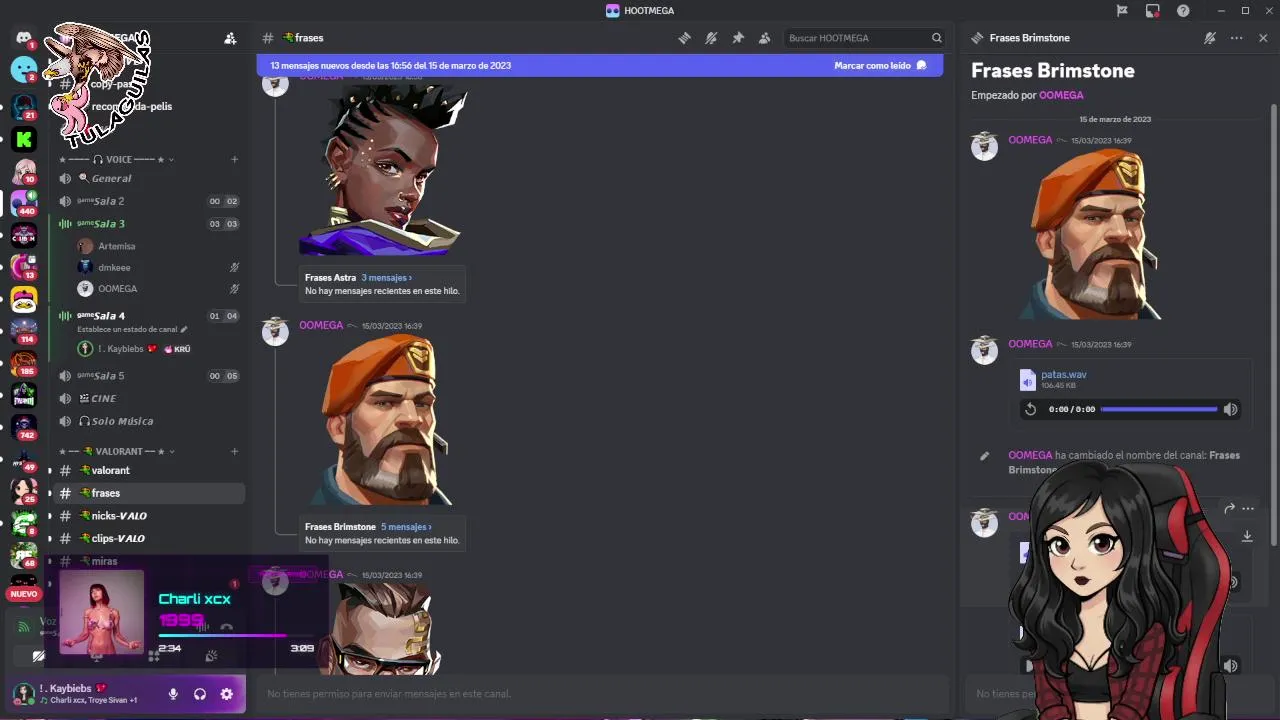Join the Solo Música voice channel
Viewport: 1280px width, 720px height.
click(149, 421)
